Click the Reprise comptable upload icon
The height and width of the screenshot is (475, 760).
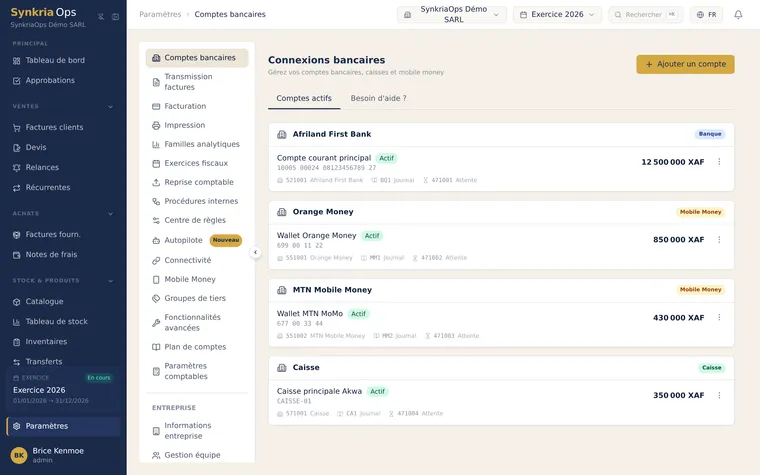156,182
